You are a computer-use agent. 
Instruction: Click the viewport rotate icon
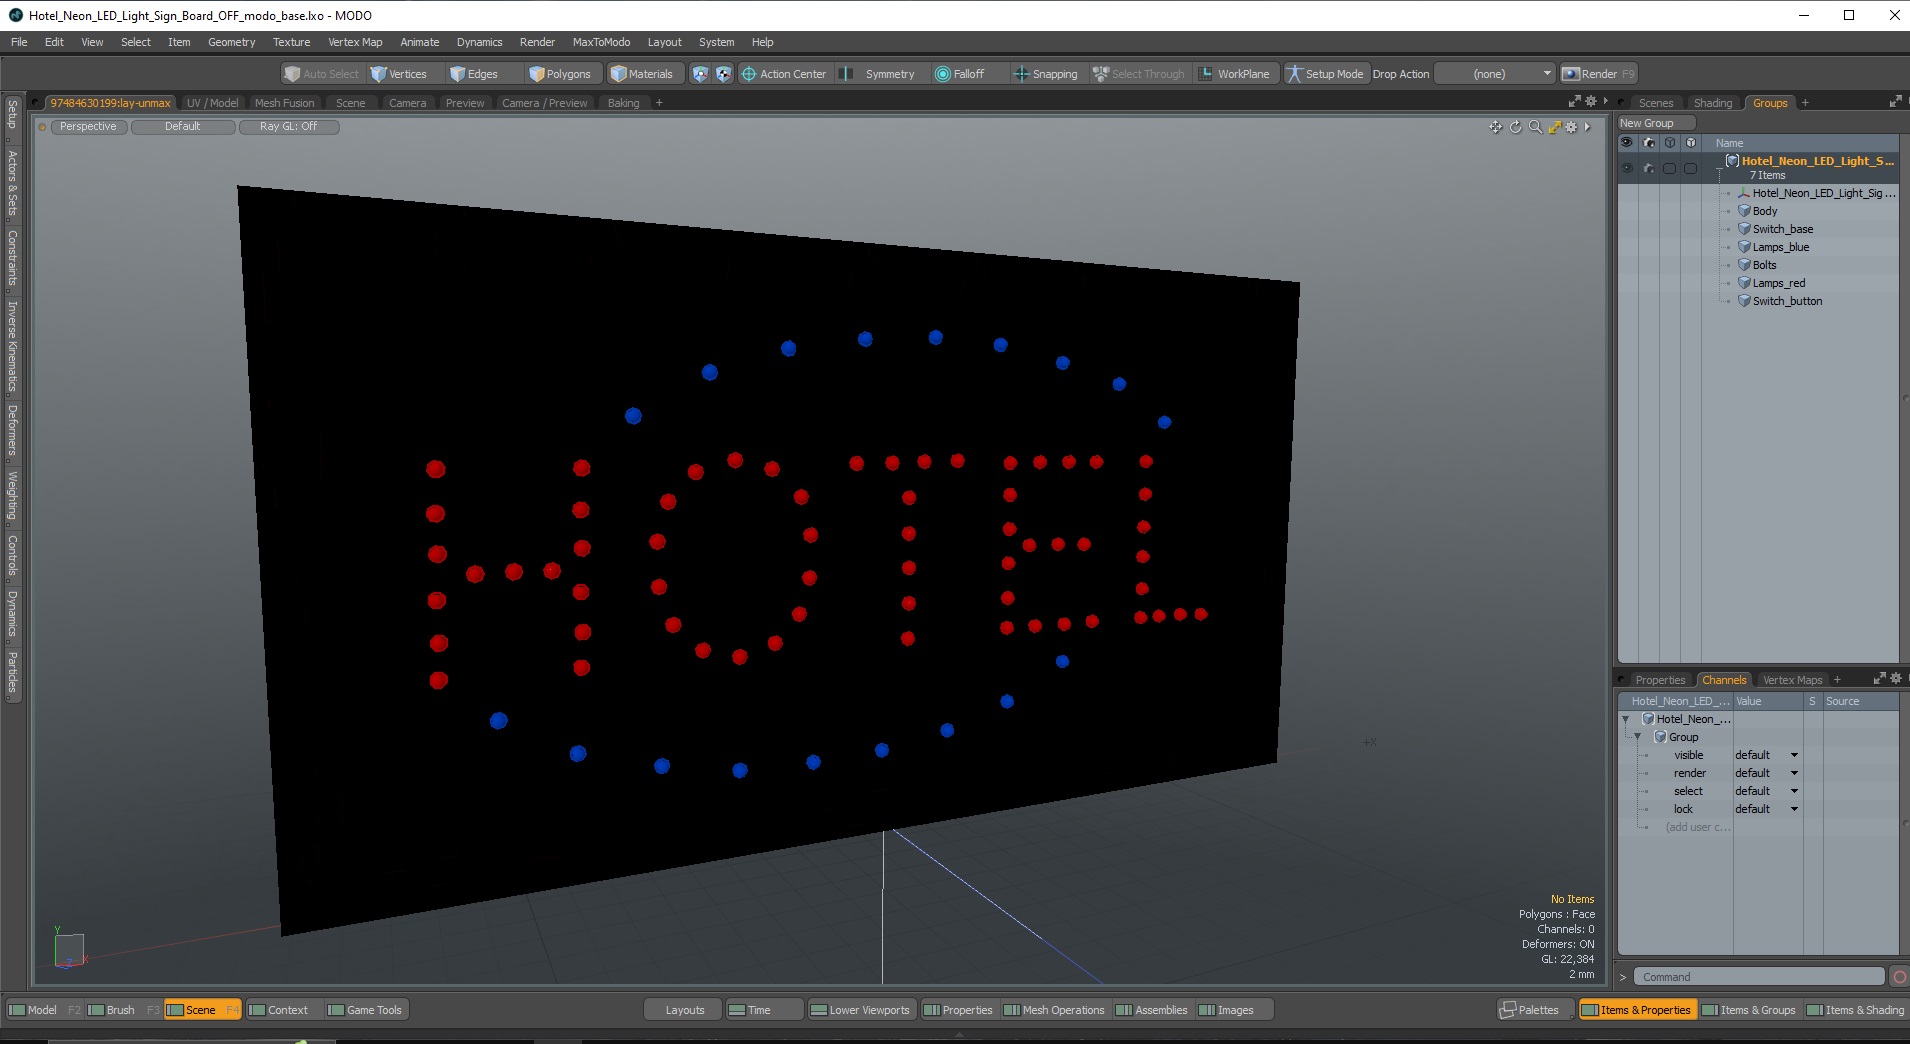1515,127
